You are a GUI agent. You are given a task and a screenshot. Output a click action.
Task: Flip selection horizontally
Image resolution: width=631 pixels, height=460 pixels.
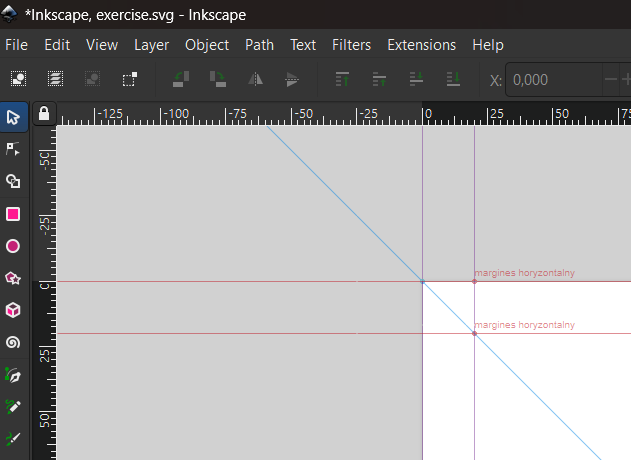255,79
